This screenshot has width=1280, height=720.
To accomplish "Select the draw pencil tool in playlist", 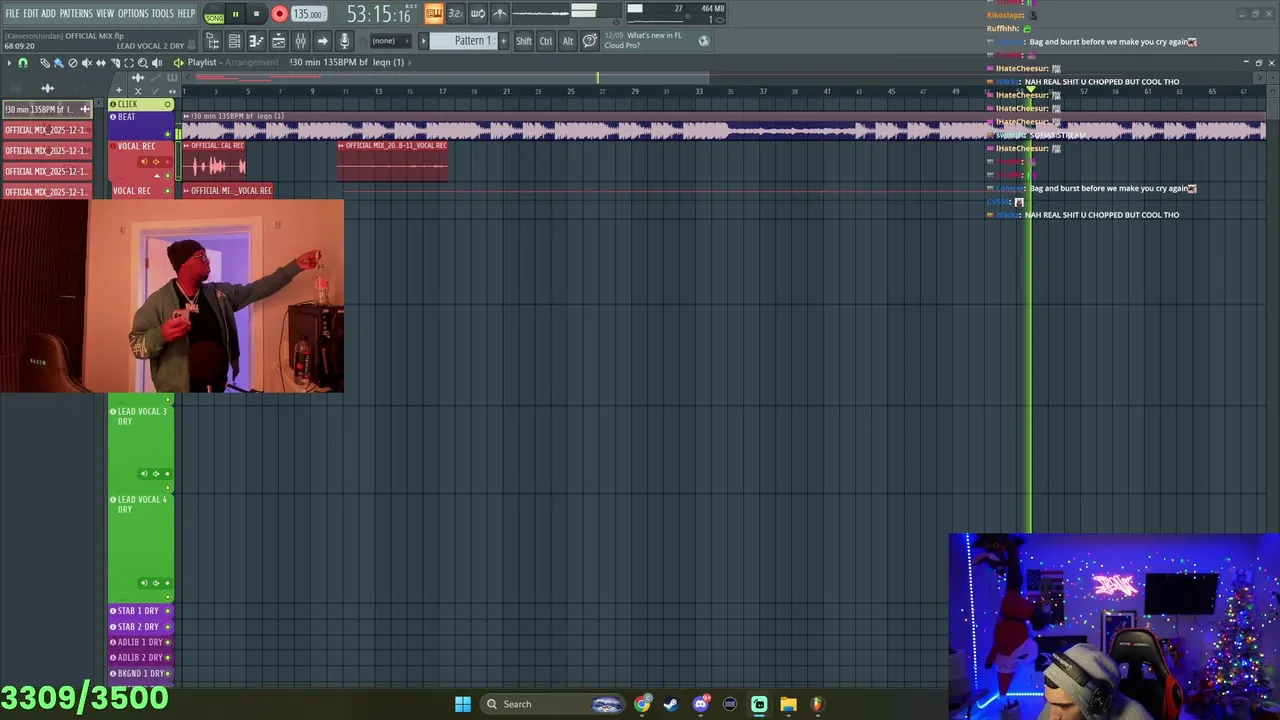I will (x=45, y=63).
